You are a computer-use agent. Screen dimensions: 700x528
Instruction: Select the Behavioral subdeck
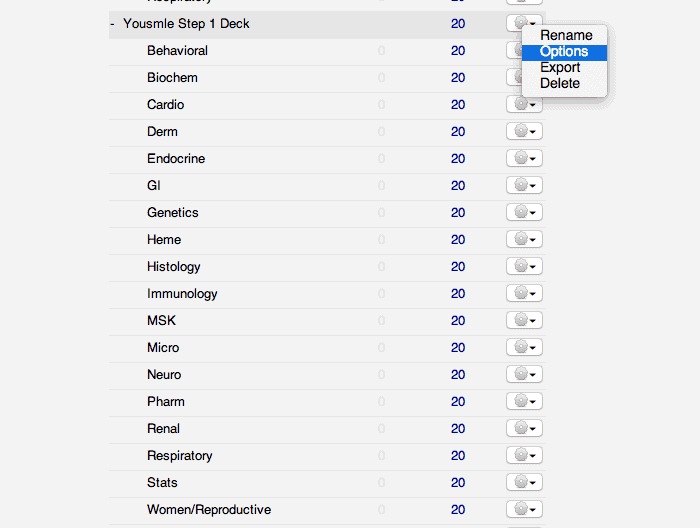(x=177, y=50)
